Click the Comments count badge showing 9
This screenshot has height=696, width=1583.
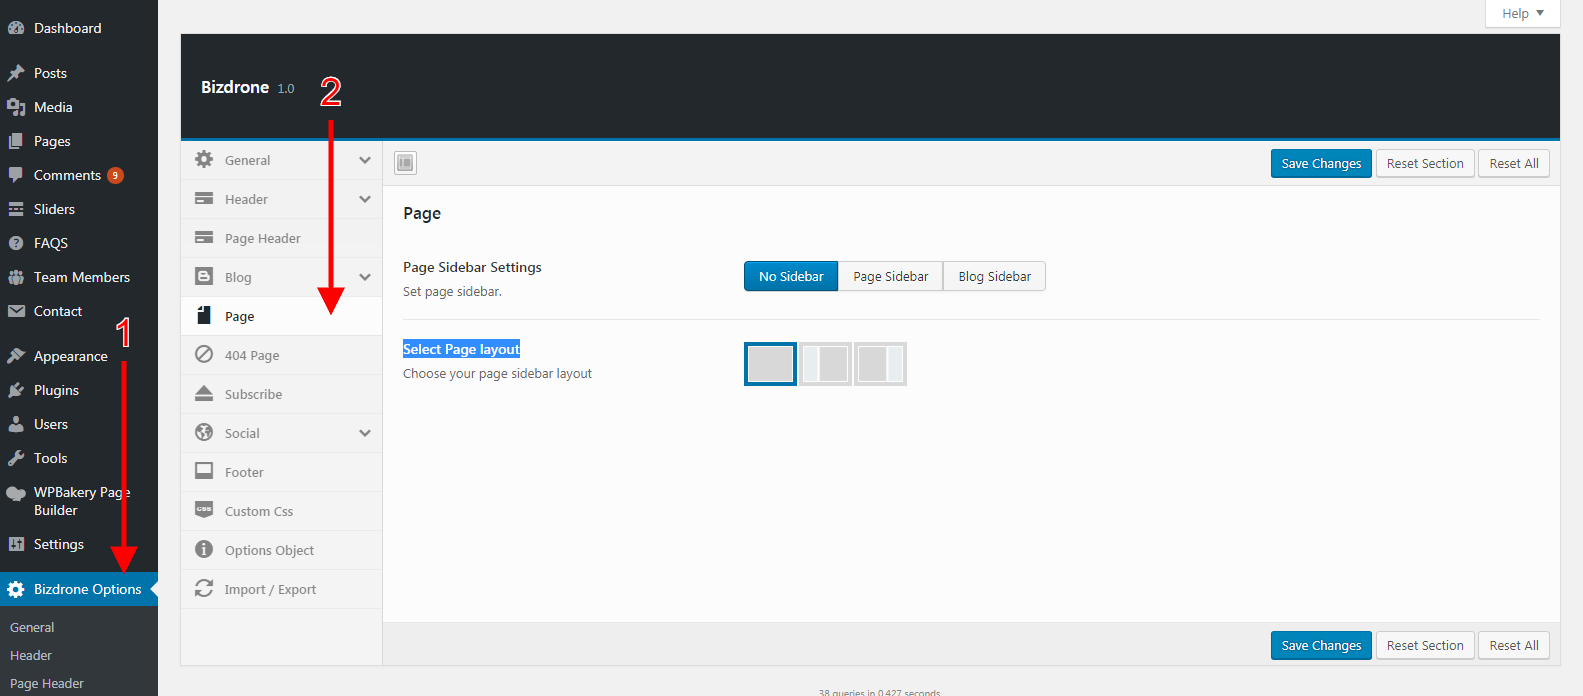[115, 175]
